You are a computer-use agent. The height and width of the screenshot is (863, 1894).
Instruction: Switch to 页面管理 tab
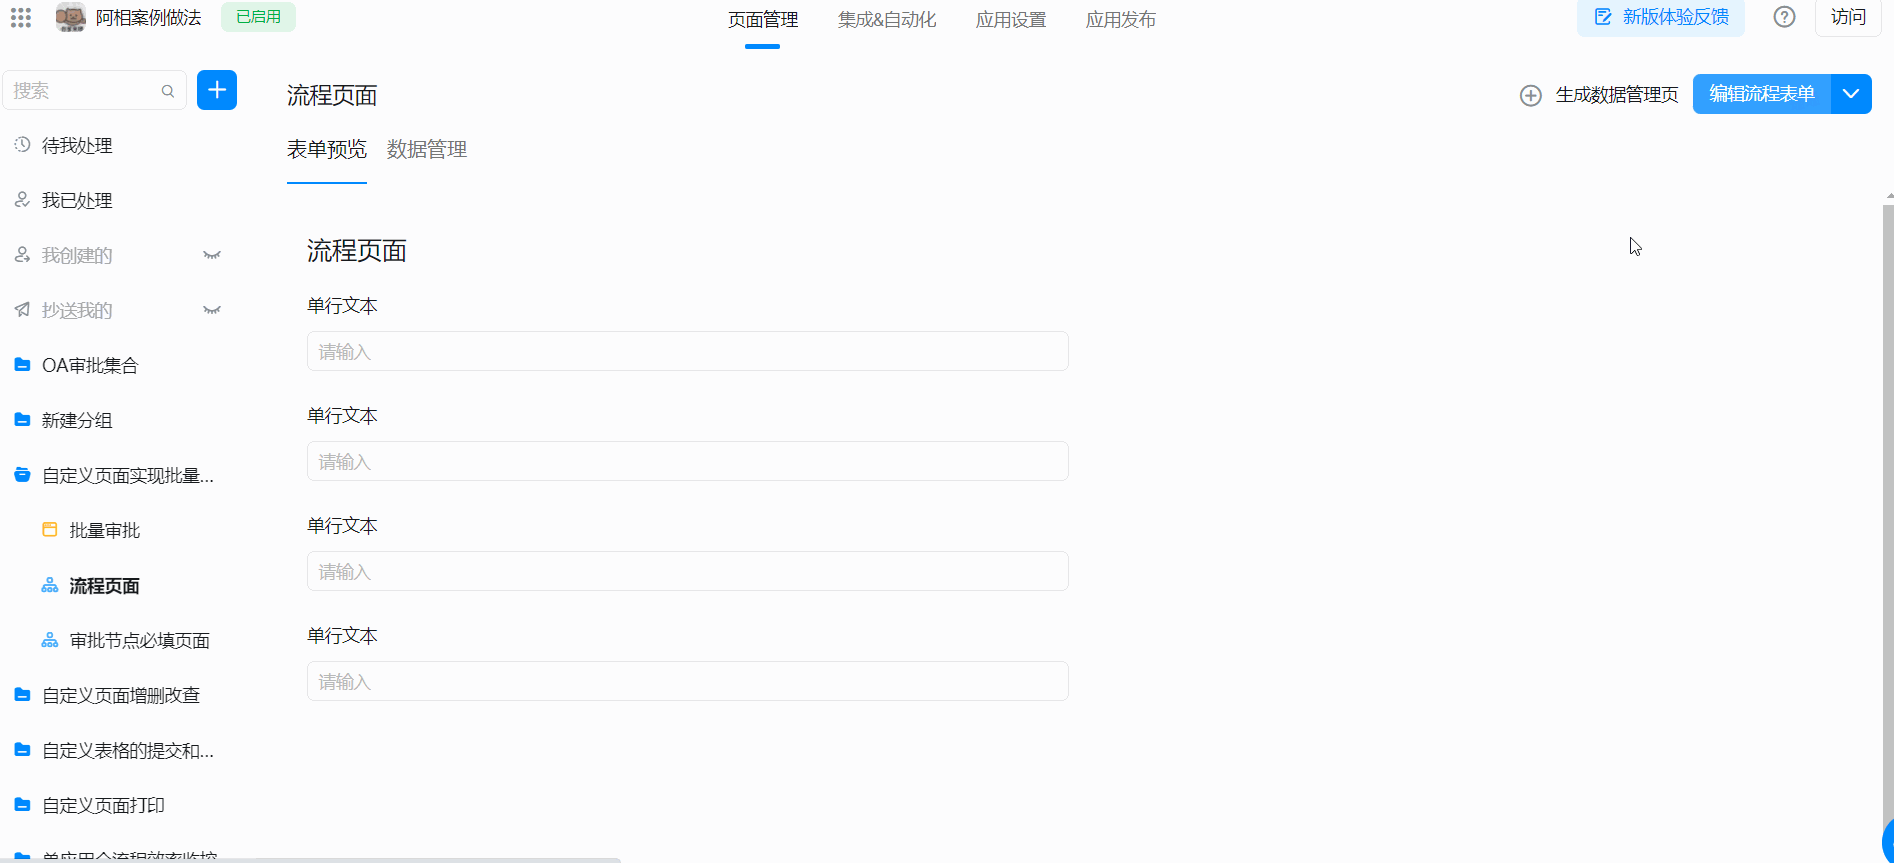(x=763, y=20)
